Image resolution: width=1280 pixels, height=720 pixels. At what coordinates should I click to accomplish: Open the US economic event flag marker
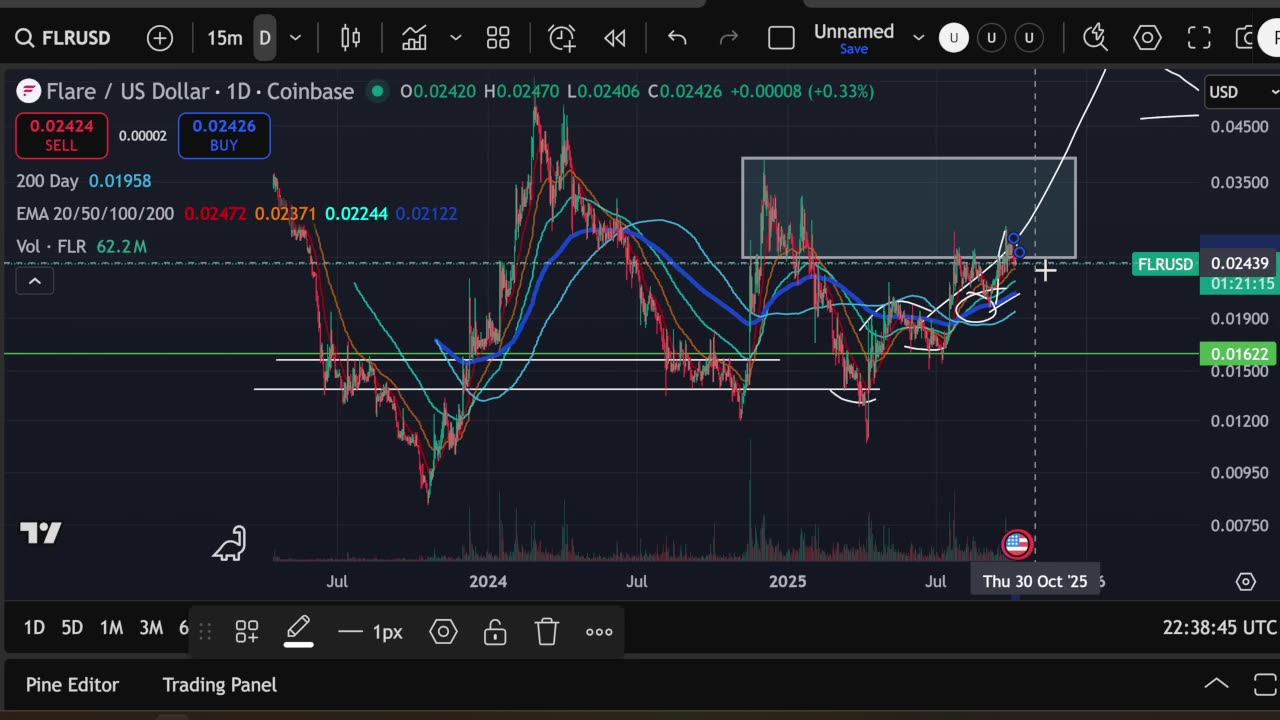coord(1017,544)
